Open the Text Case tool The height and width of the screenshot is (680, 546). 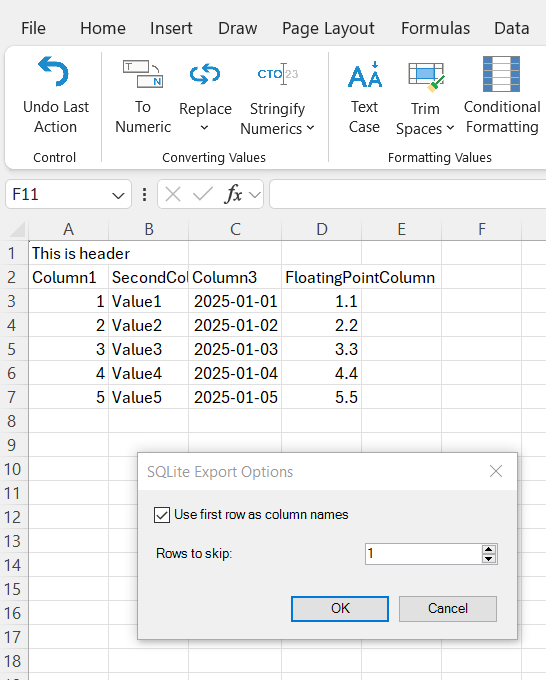(364, 98)
